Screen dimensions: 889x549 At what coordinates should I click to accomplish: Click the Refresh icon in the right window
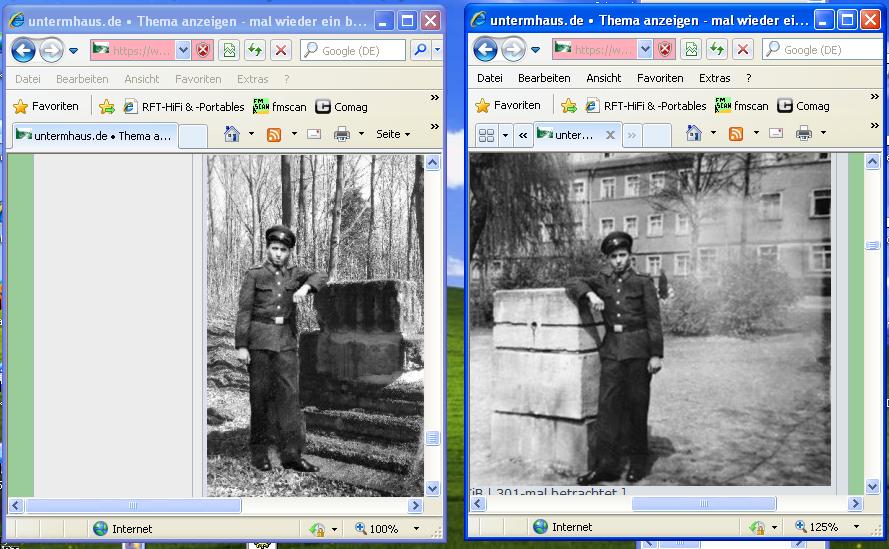pyautogui.click(x=717, y=50)
